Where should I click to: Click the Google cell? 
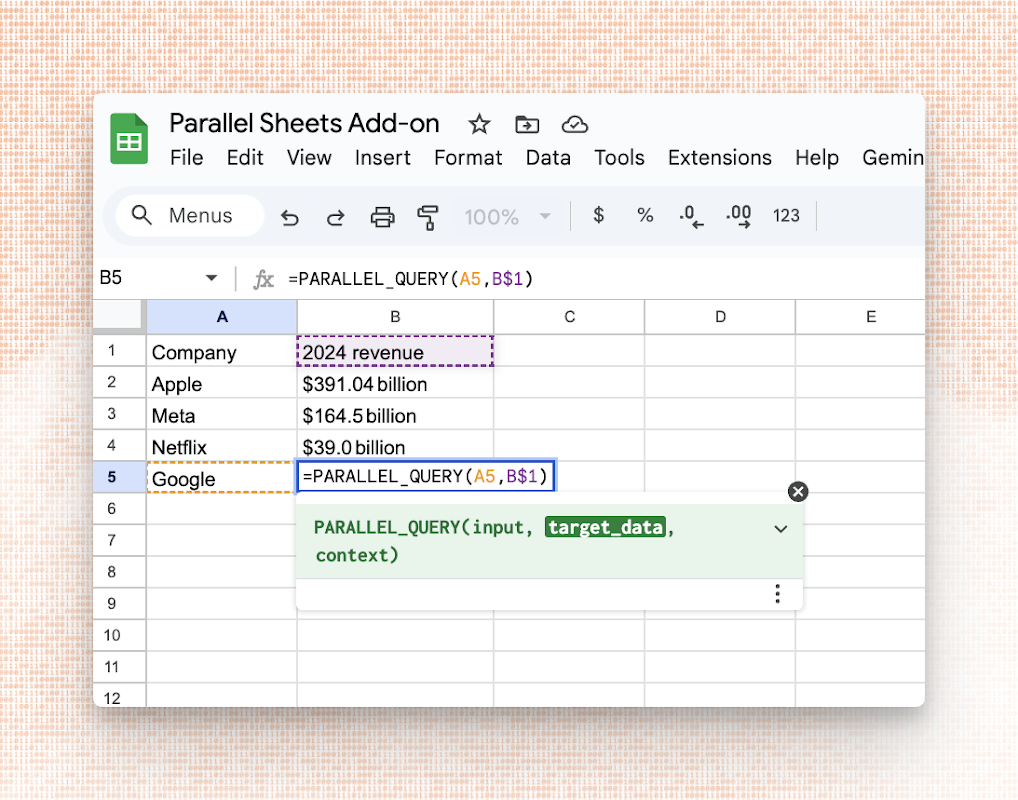coord(222,478)
